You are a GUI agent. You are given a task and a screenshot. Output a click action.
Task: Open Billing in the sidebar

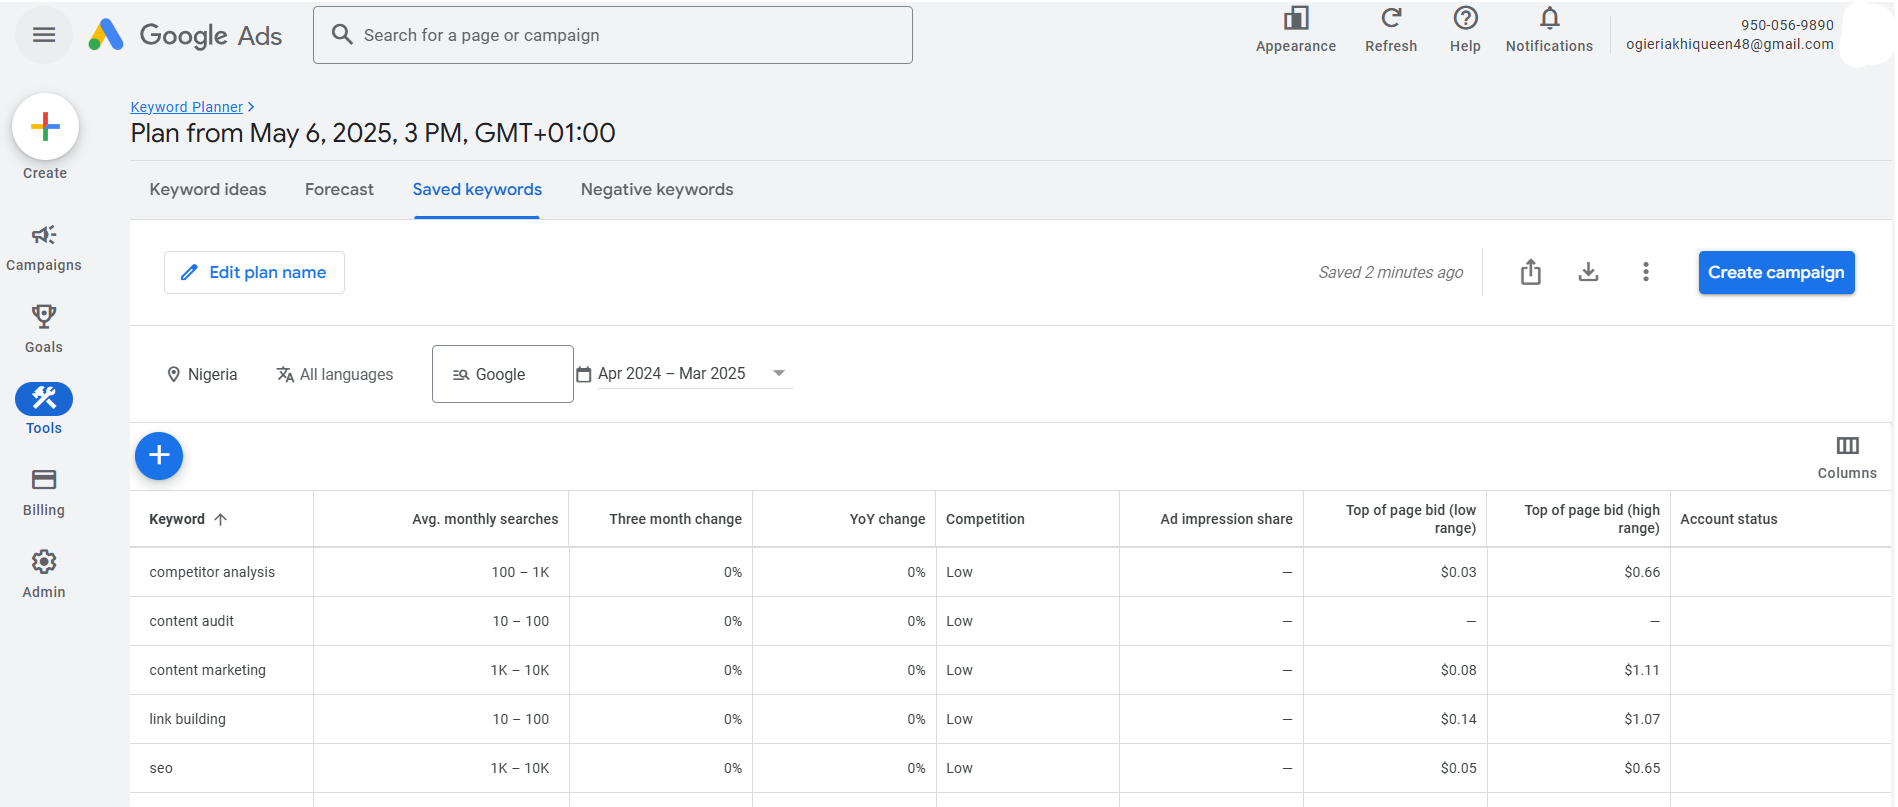pos(44,492)
